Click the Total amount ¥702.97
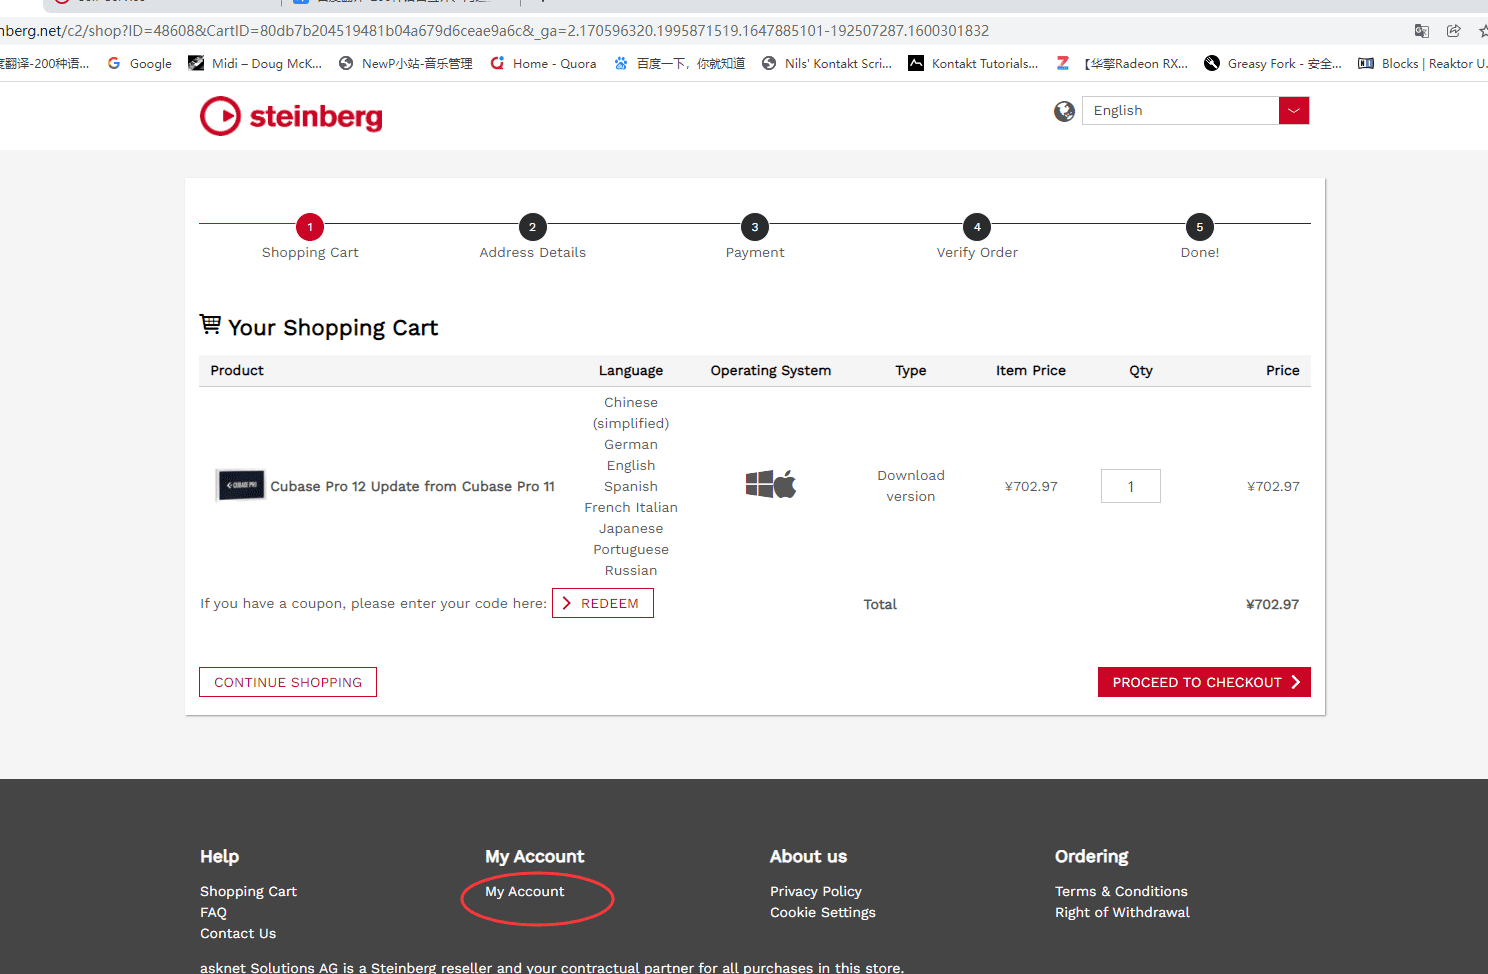The image size is (1488, 974). (1272, 604)
